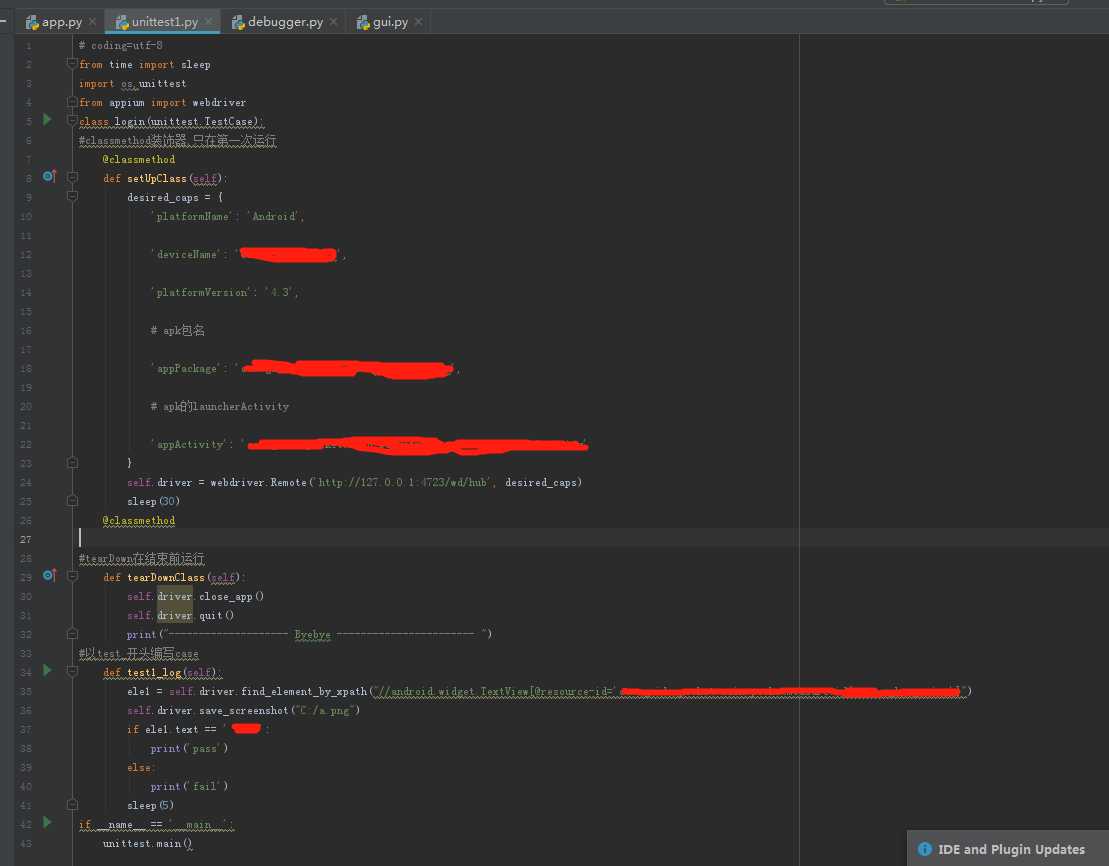Image resolution: width=1109 pixels, height=866 pixels.
Task: Close the debugger.py tab
Action: (x=334, y=22)
